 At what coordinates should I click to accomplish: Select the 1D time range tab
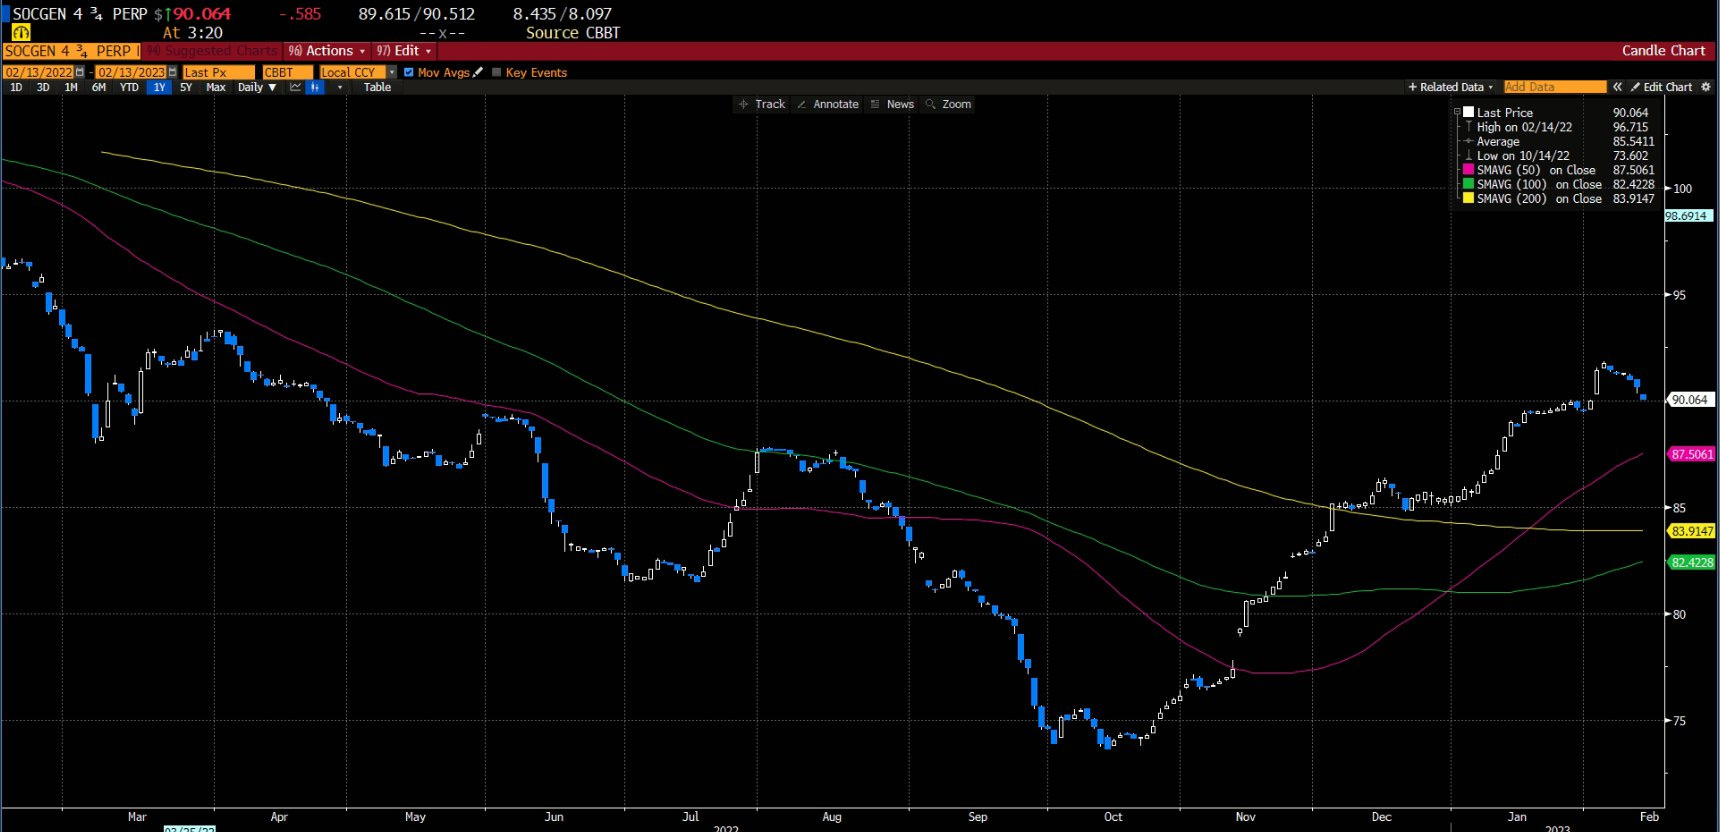pos(16,87)
